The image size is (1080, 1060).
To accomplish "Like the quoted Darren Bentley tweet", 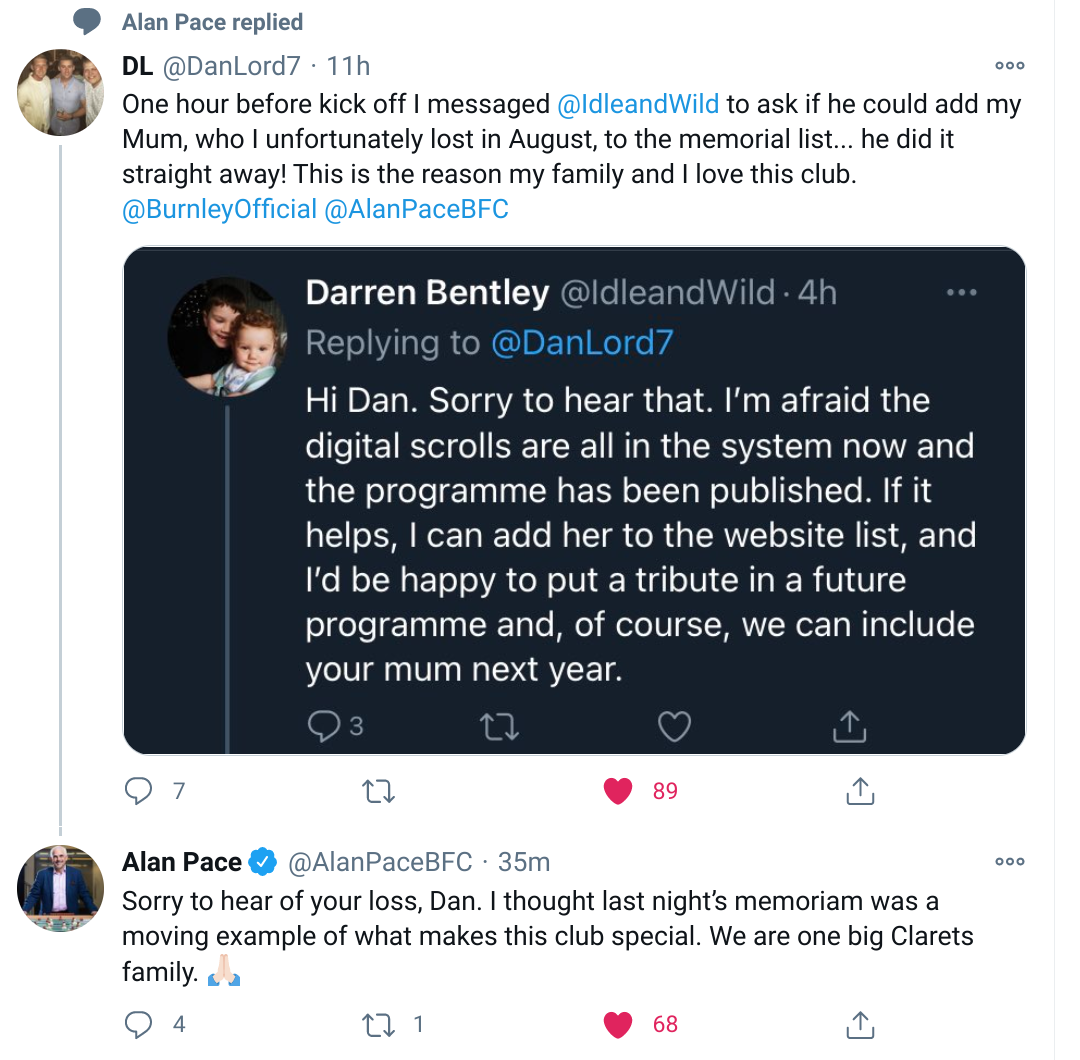I will [674, 726].
